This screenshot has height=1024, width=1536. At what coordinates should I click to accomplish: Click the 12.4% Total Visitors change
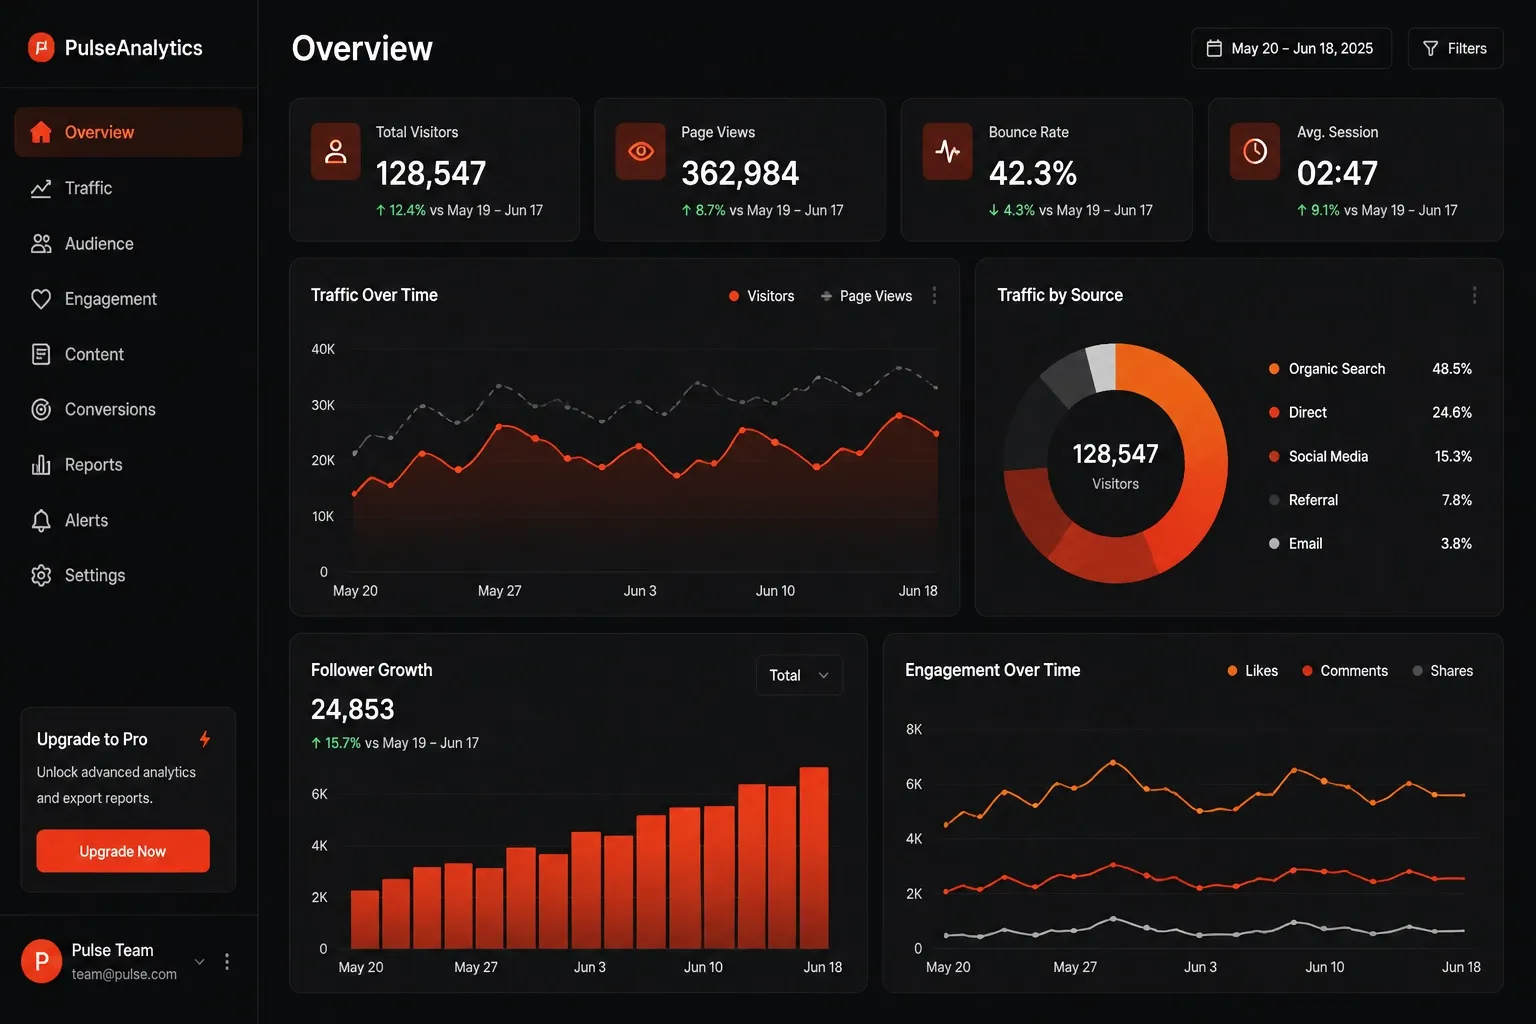pos(400,210)
